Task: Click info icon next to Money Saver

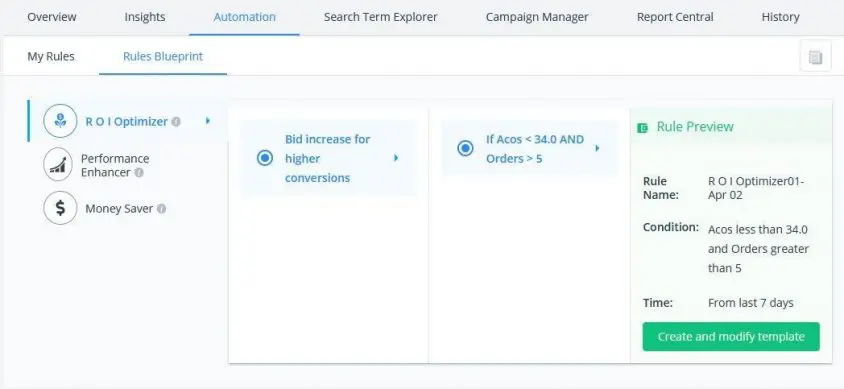Action: pos(161,209)
